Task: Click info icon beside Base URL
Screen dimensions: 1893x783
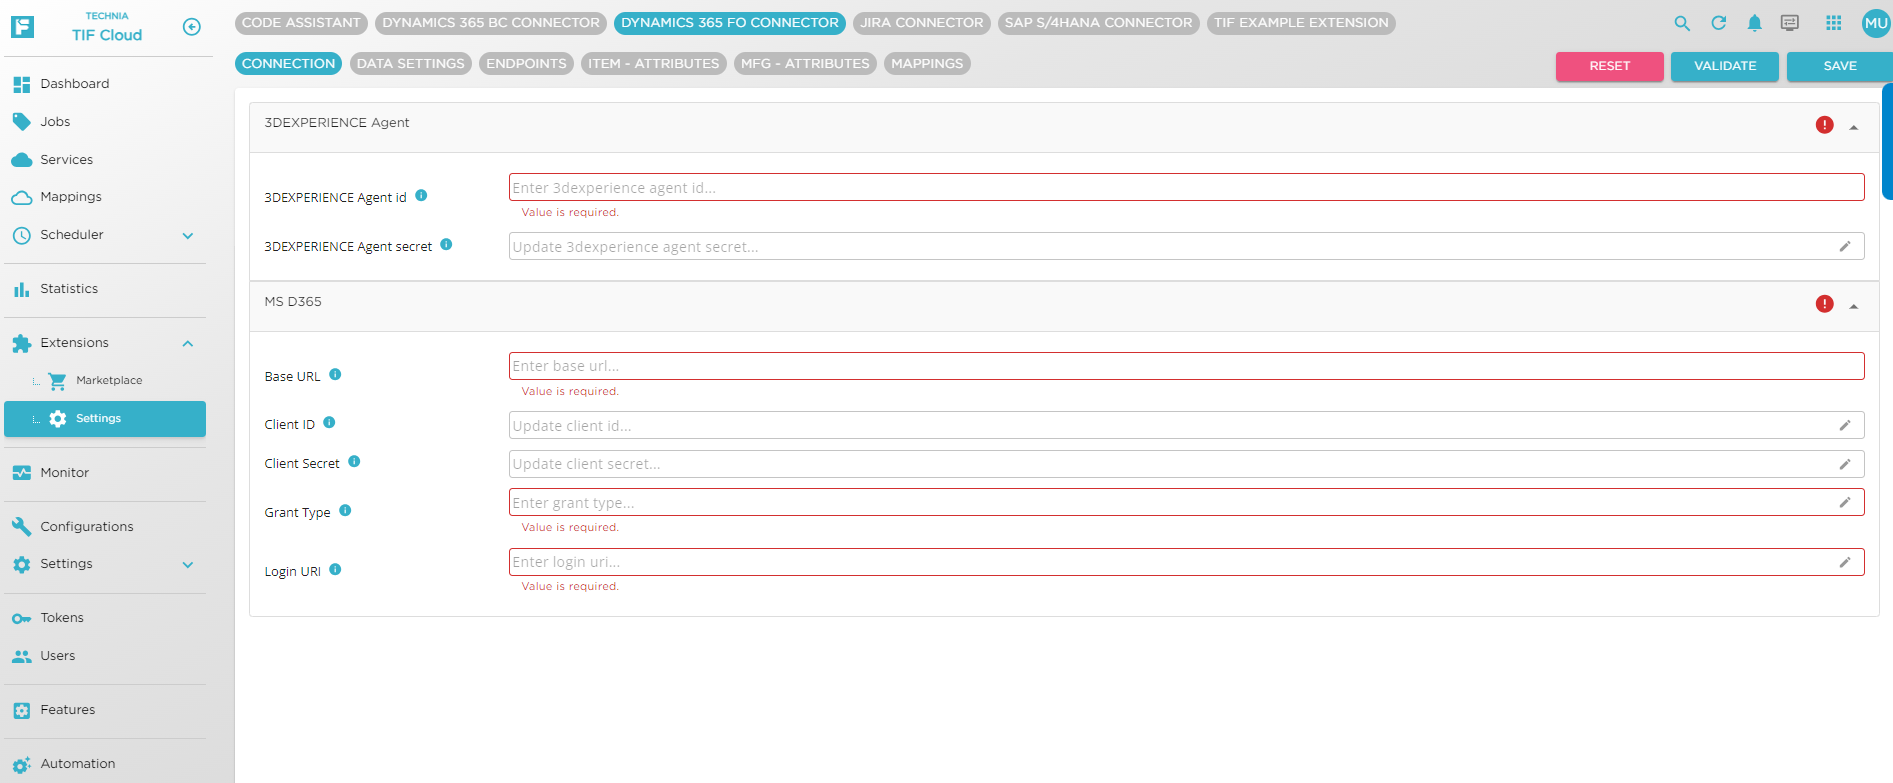Action: tap(335, 375)
